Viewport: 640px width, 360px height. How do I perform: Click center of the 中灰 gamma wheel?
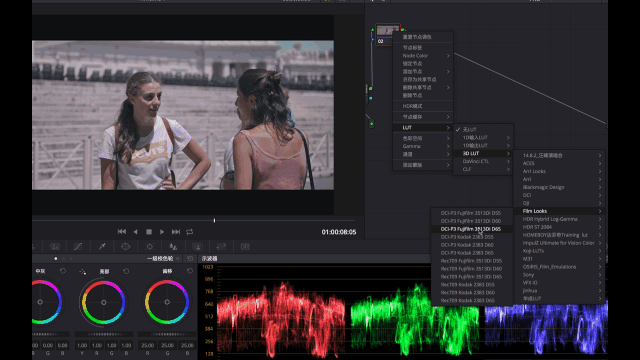coord(40,302)
